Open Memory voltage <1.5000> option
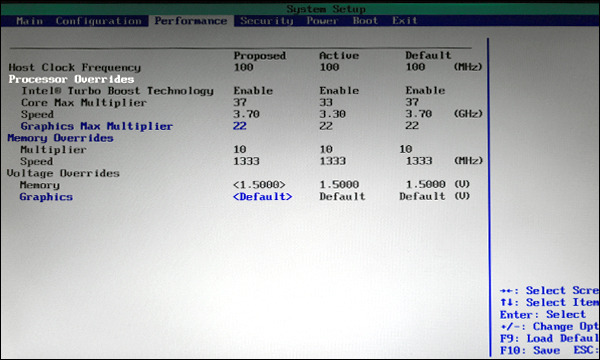Image resolution: width=600 pixels, height=360 pixels. click(x=259, y=185)
